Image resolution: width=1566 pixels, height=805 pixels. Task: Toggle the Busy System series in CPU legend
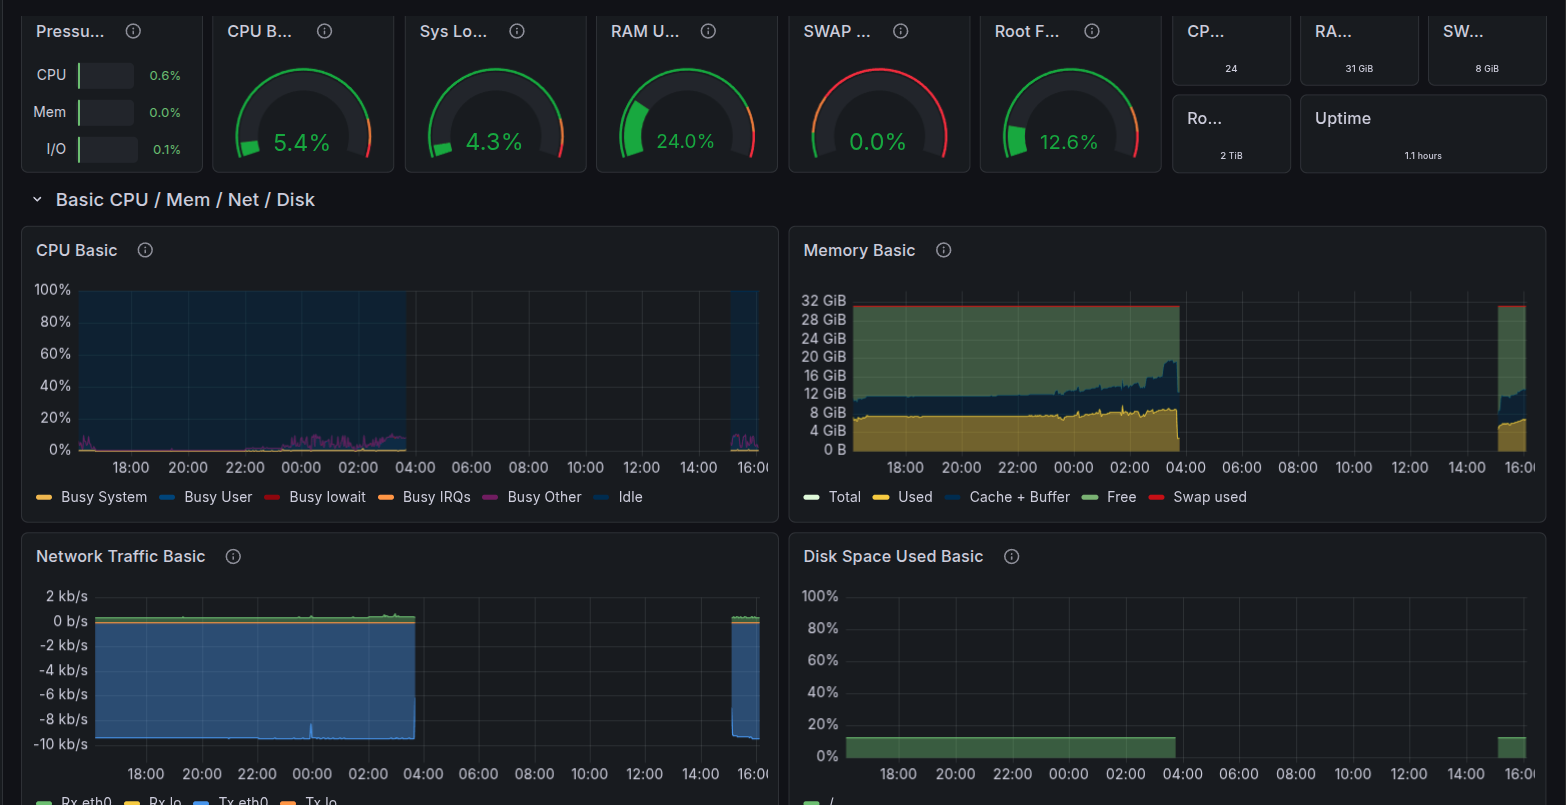tap(104, 497)
